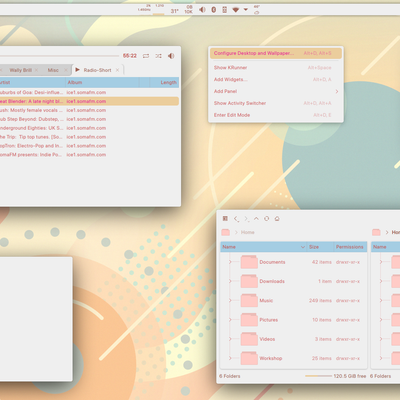Sort playlist by the Album column header

pos(102,82)
